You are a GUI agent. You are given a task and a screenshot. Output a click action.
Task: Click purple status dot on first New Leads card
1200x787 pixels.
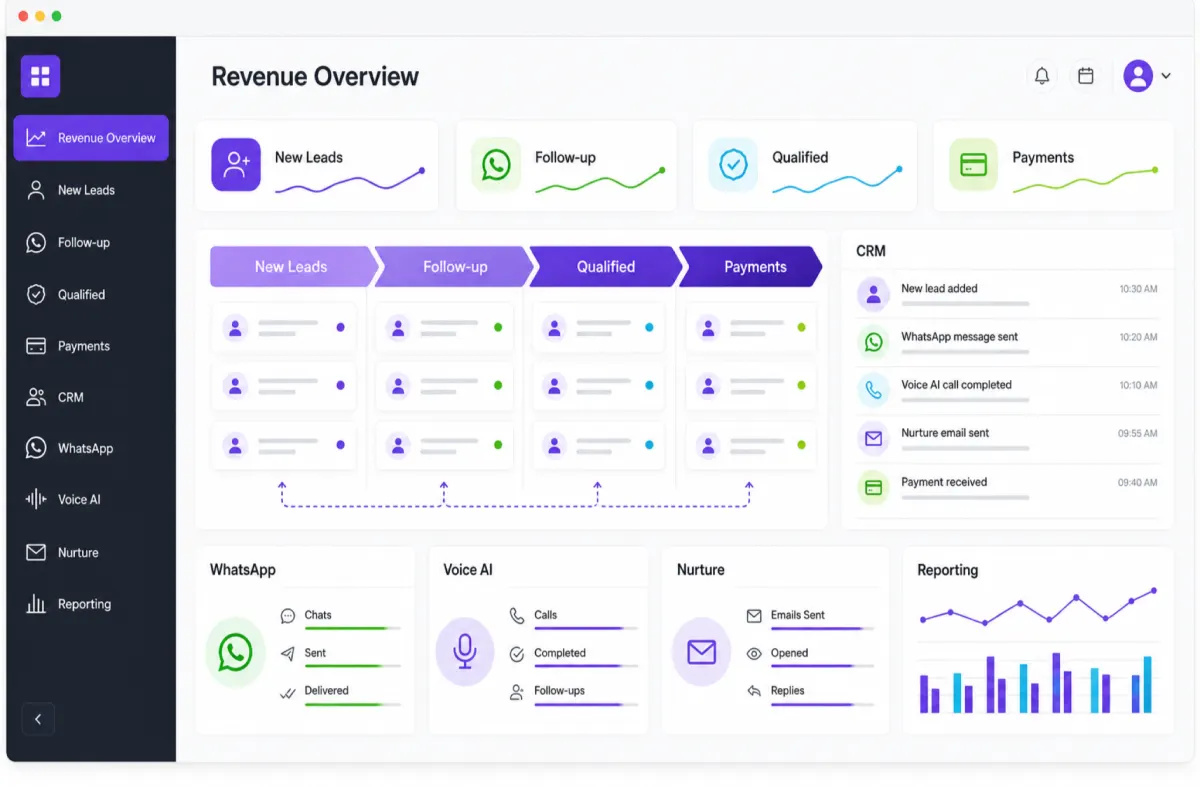(x=340, y=327)
